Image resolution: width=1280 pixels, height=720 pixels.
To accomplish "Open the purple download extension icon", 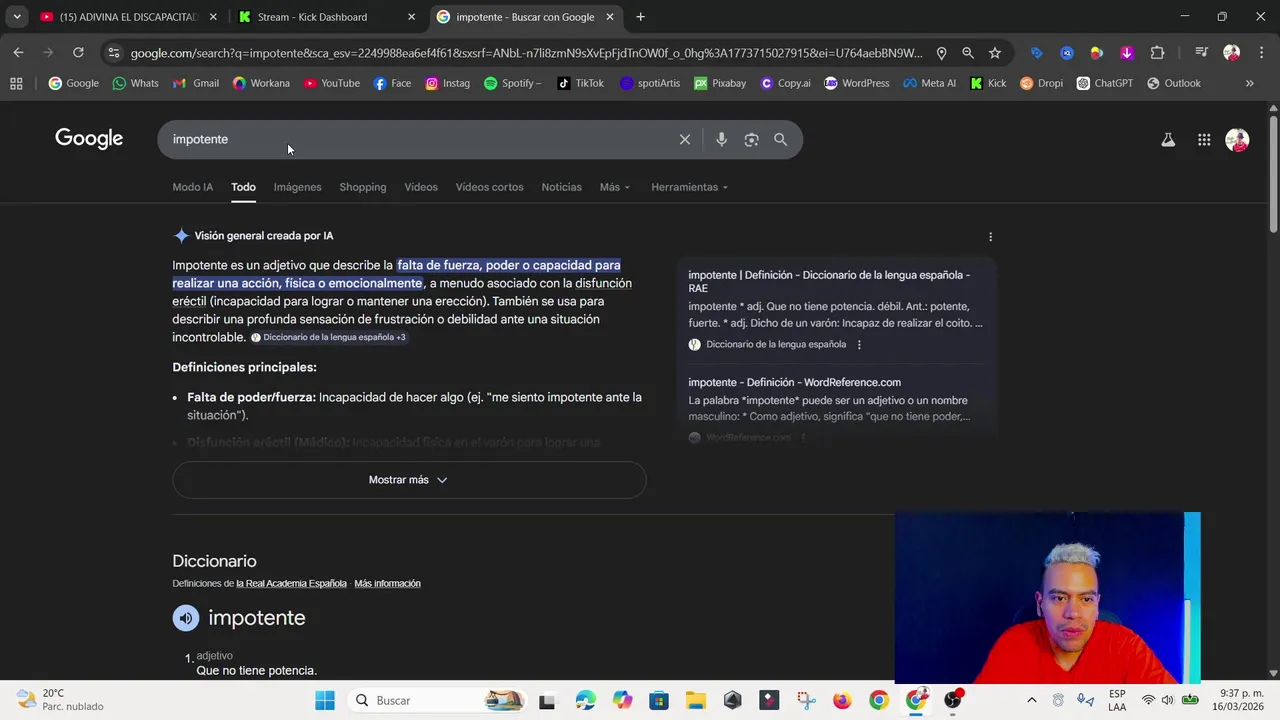I will 1127,53.
